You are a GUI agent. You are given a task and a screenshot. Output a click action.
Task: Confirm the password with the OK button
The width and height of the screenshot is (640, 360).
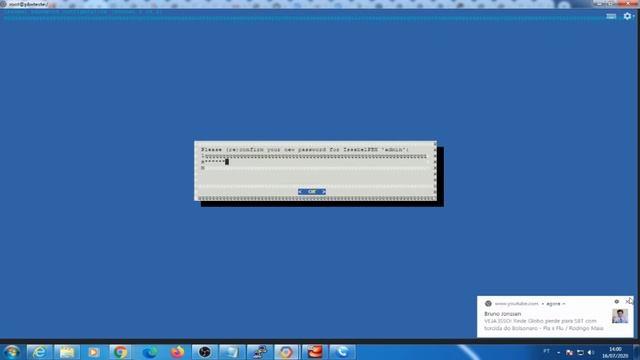click(x=312, y=191)
